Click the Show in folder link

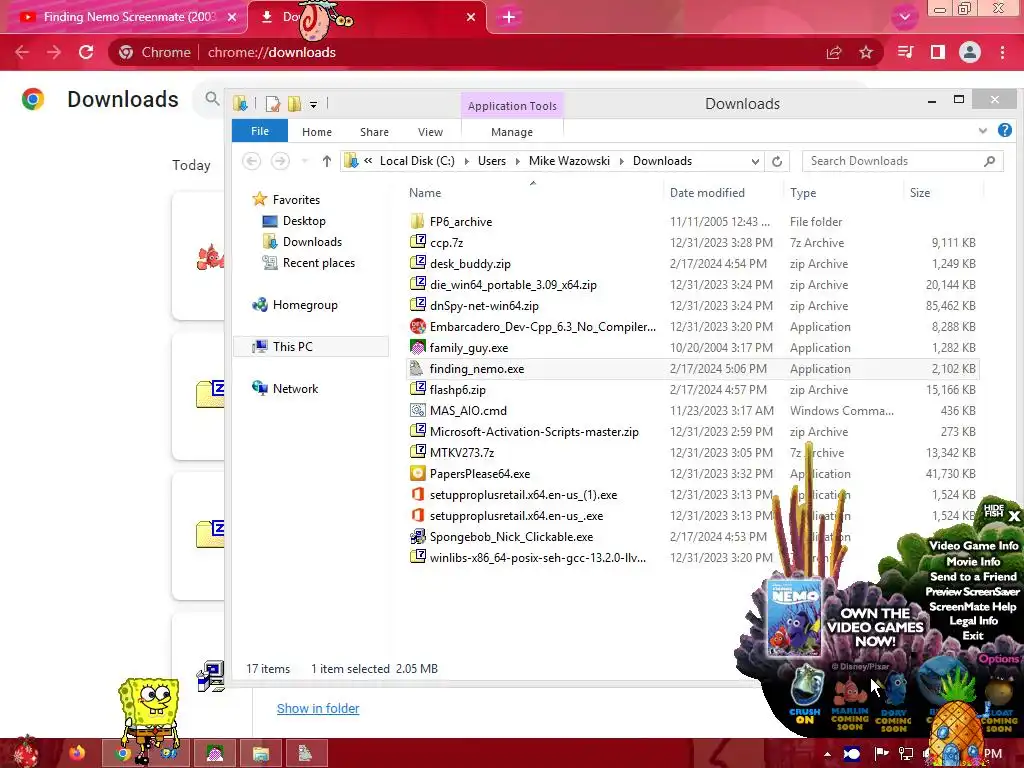[x=318, y=709]
